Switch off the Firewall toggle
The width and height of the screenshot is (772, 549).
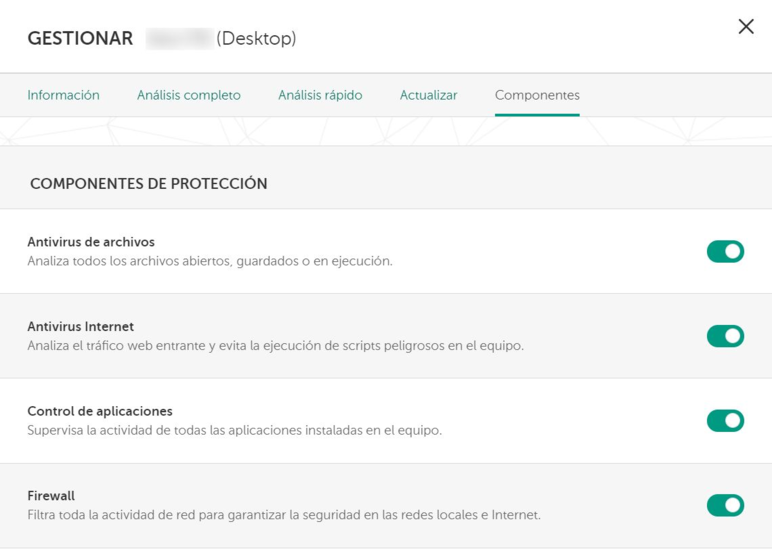point(725,505)
